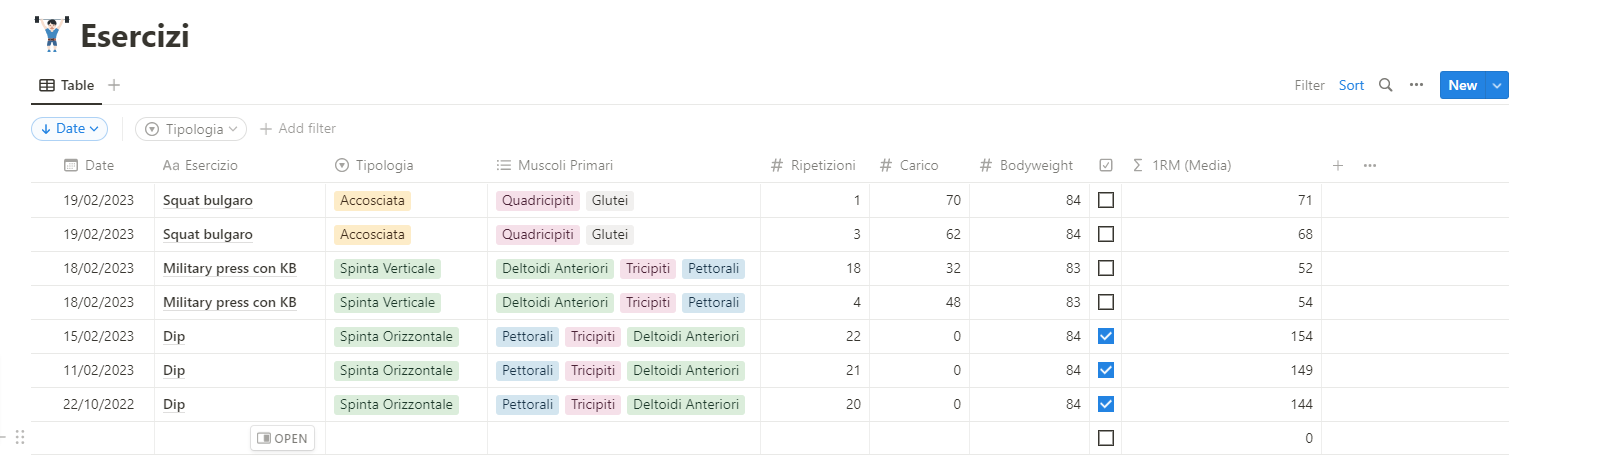Image resolution: width=1598 pixels, height=463 pixels.
Task: Click the weightlifter page icon
Action: [51, 35]
